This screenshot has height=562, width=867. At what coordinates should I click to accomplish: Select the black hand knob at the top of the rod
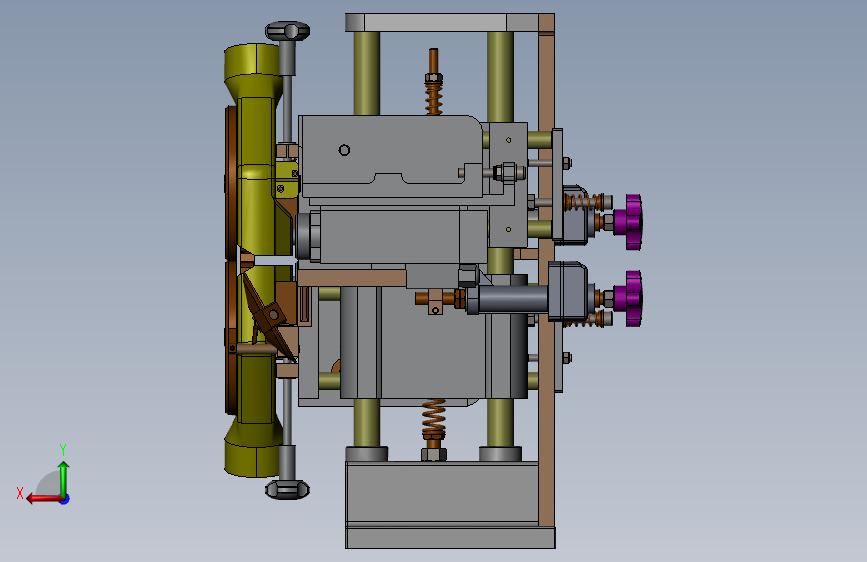(288, 31)
